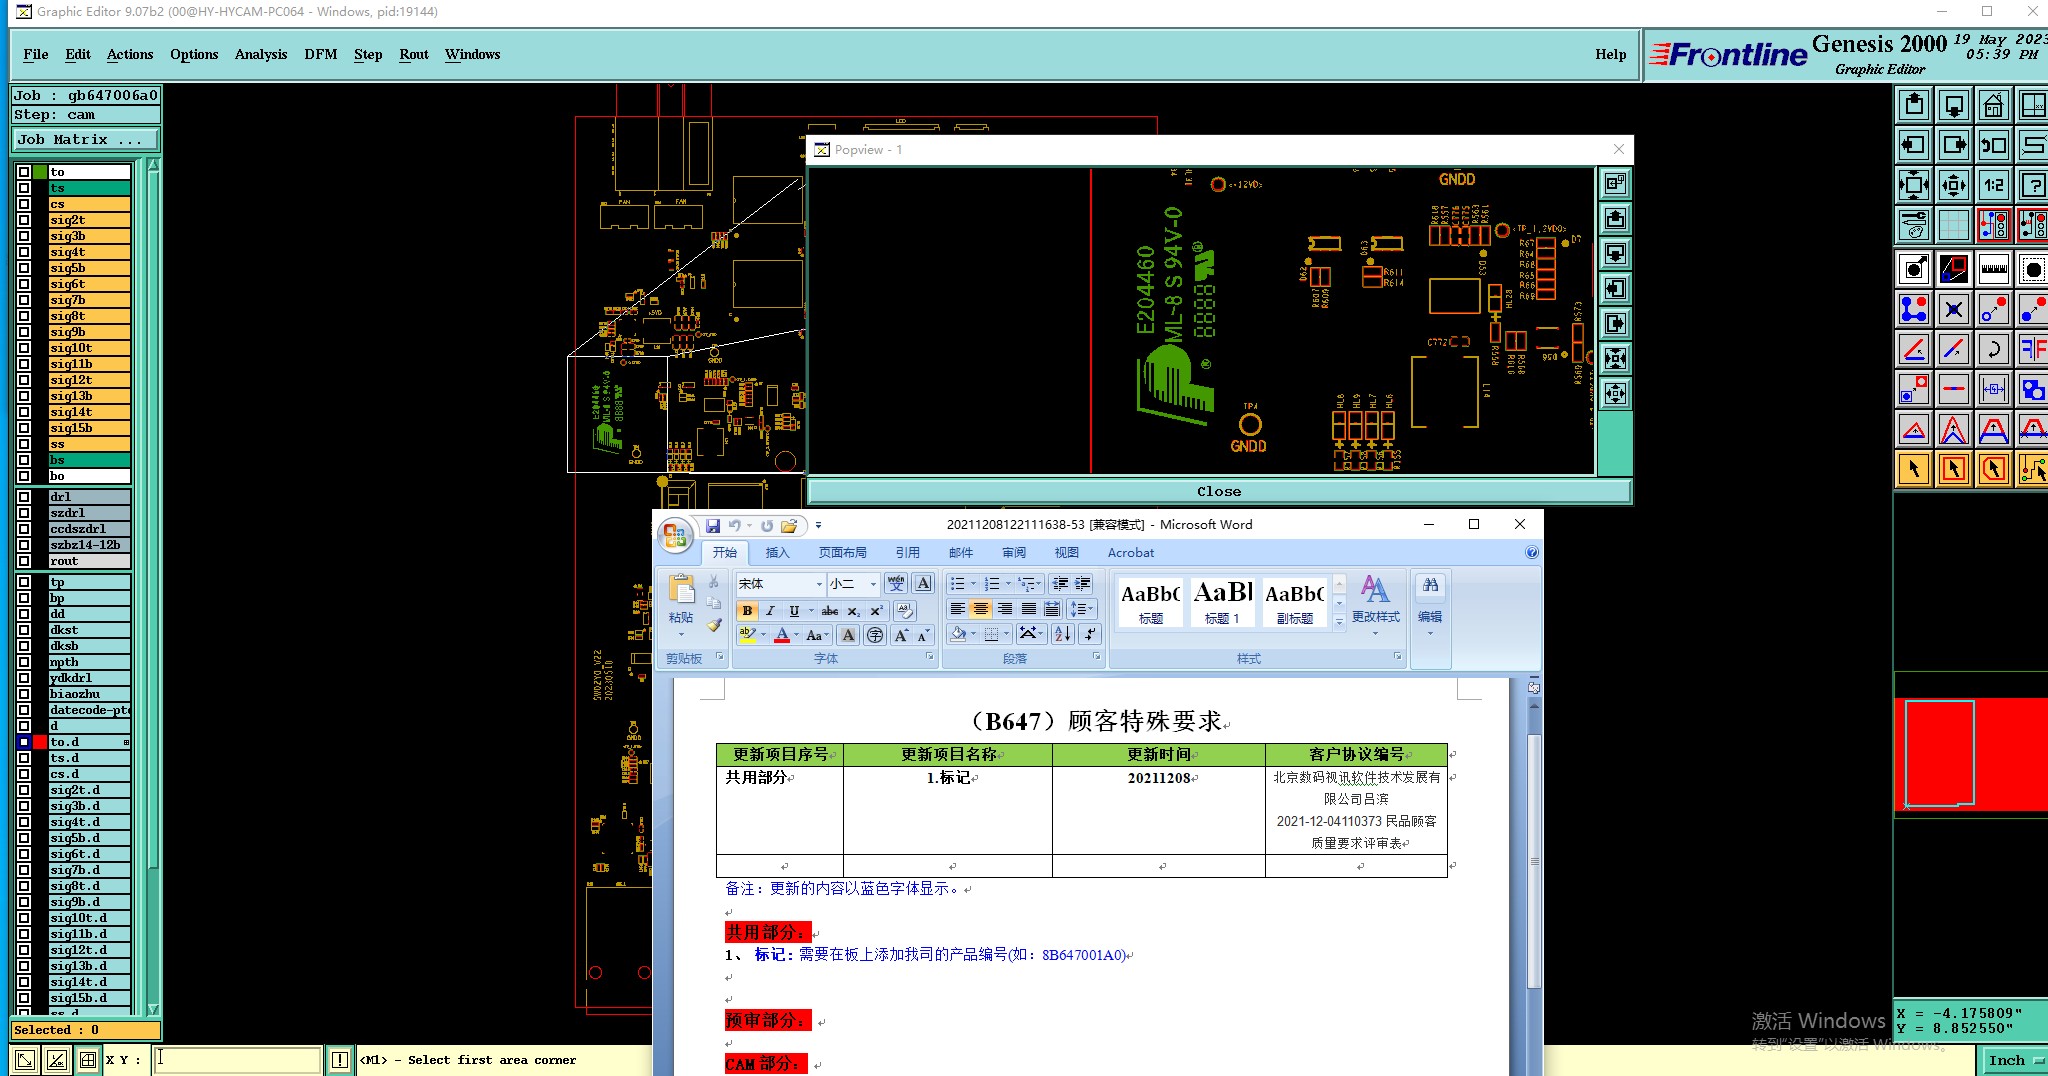Viewport: 2048px width, 1076px height.
Task: Open the DFM menu
Action: 321,54
